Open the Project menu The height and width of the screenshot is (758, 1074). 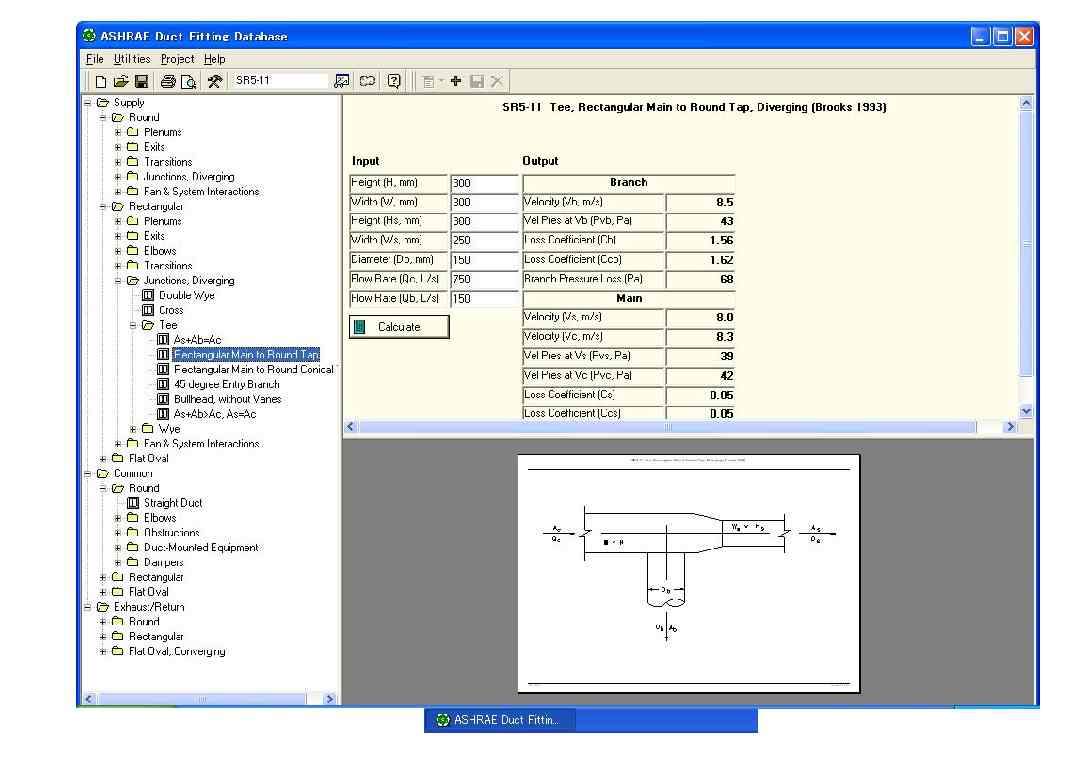point(177,59)
